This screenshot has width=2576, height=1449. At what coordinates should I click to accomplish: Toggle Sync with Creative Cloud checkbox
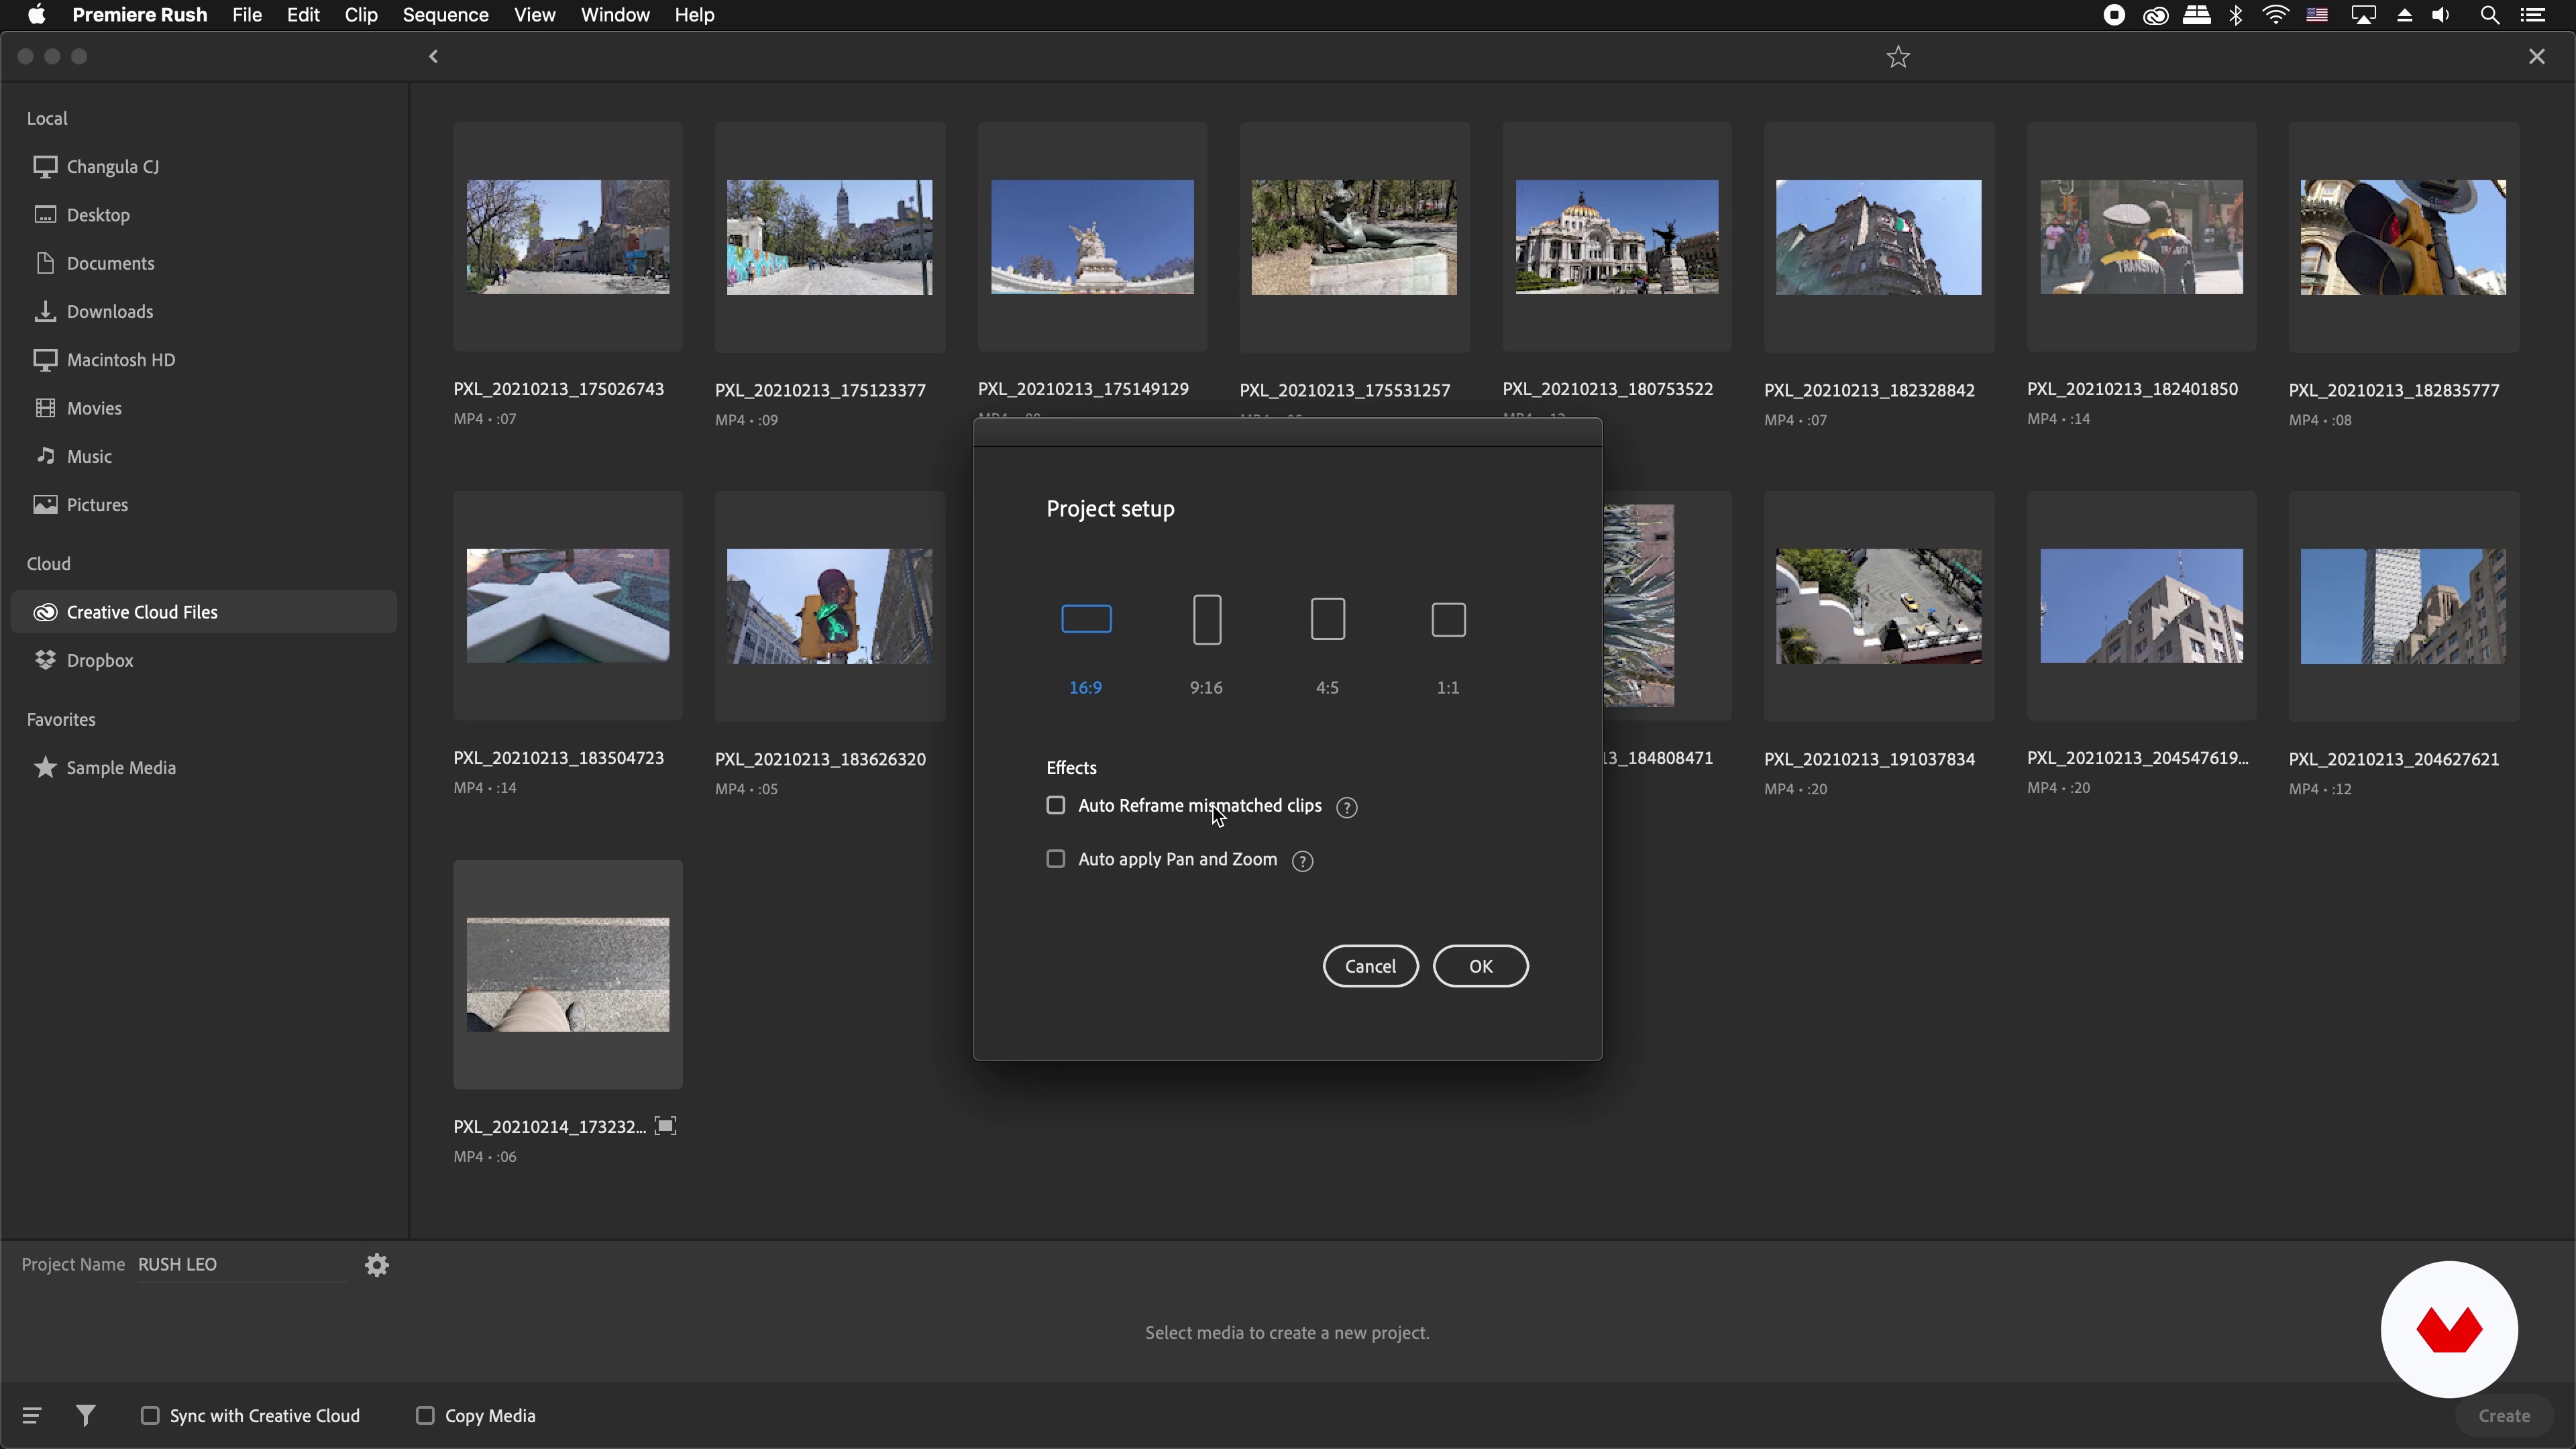coord(150,1415)
